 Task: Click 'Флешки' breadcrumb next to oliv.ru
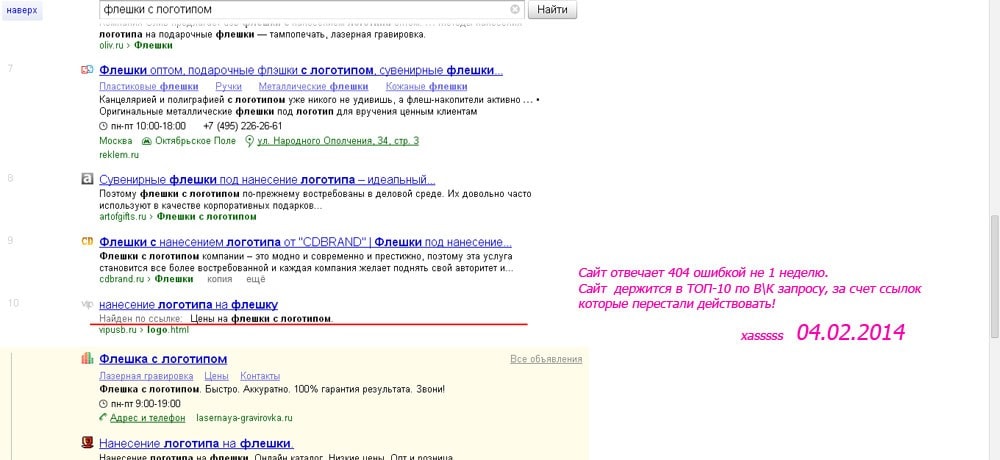tap(153, 45)
